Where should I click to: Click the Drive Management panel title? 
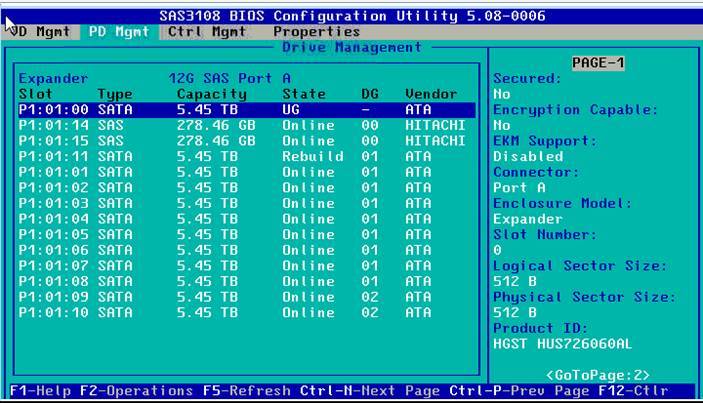click(x=352, y=48)
